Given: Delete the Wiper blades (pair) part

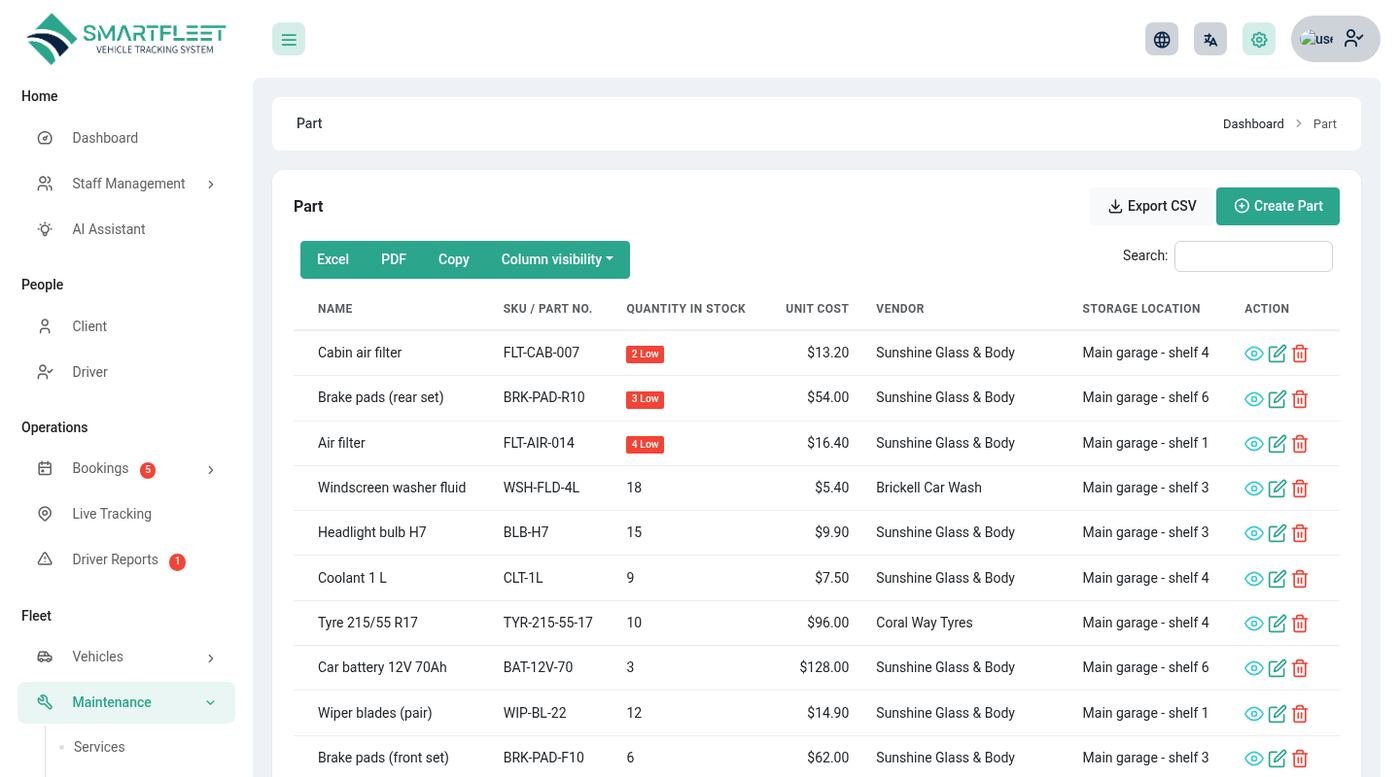Looking at the screenshot, I should [x=1300, y=714].
